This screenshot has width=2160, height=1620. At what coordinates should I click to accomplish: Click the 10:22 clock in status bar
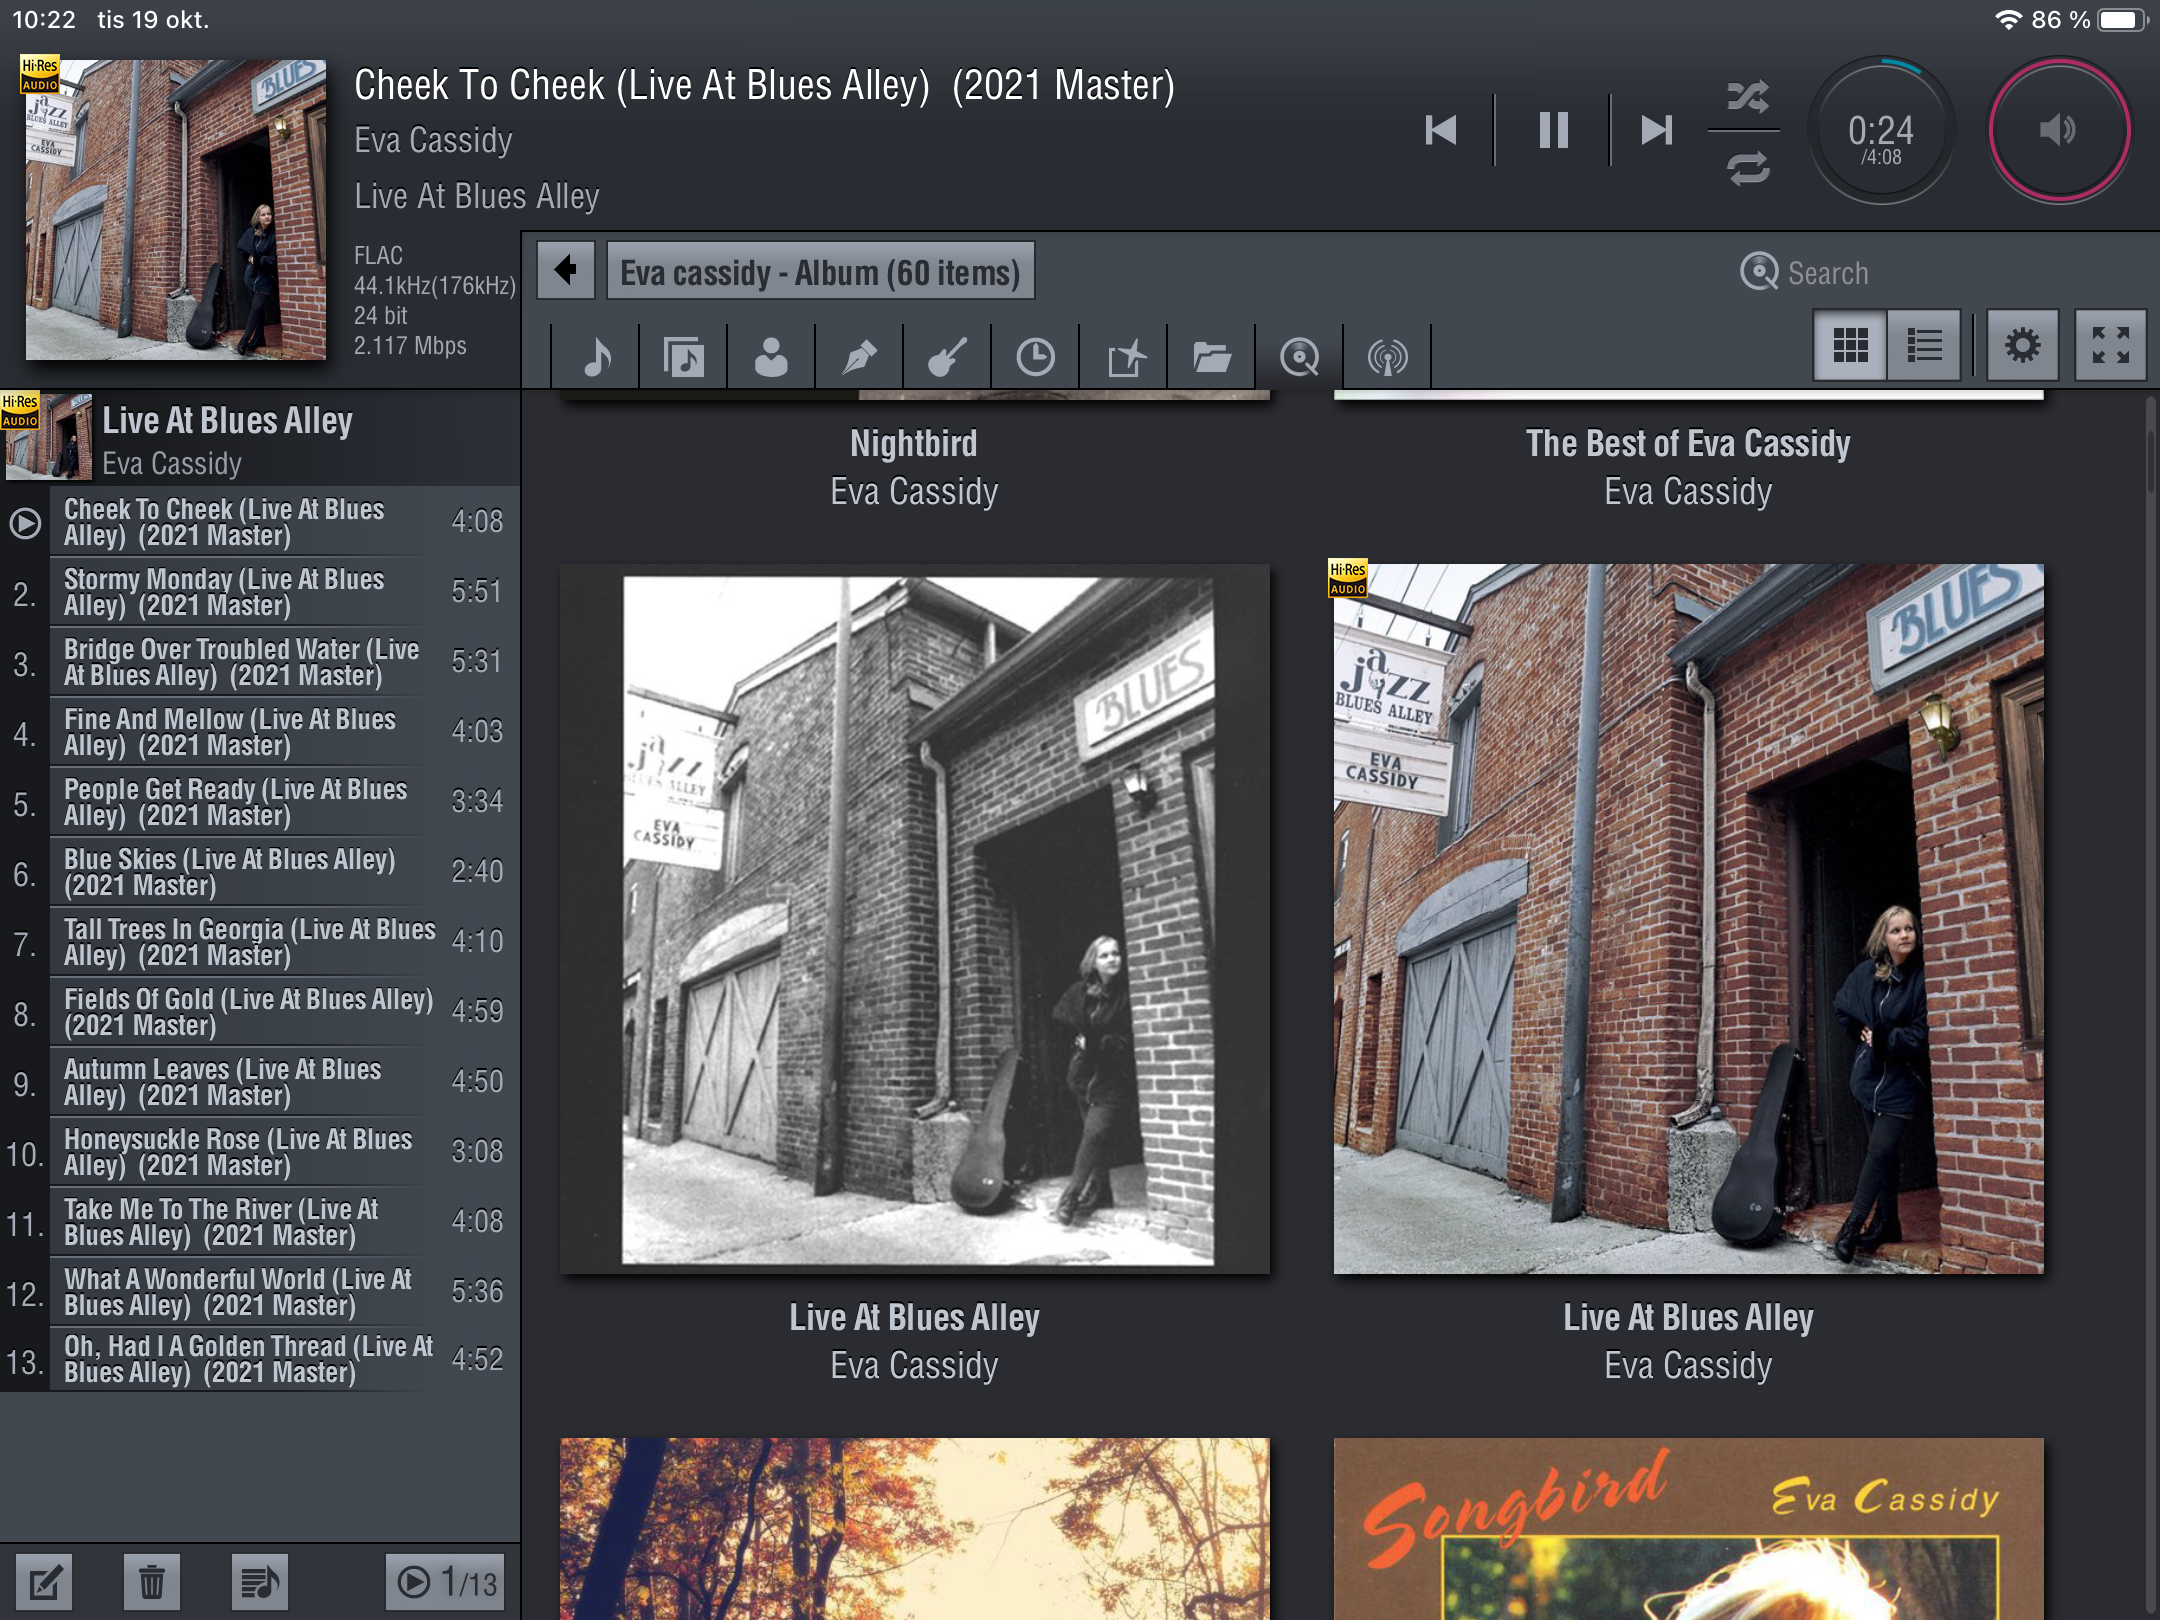(44, 20)
